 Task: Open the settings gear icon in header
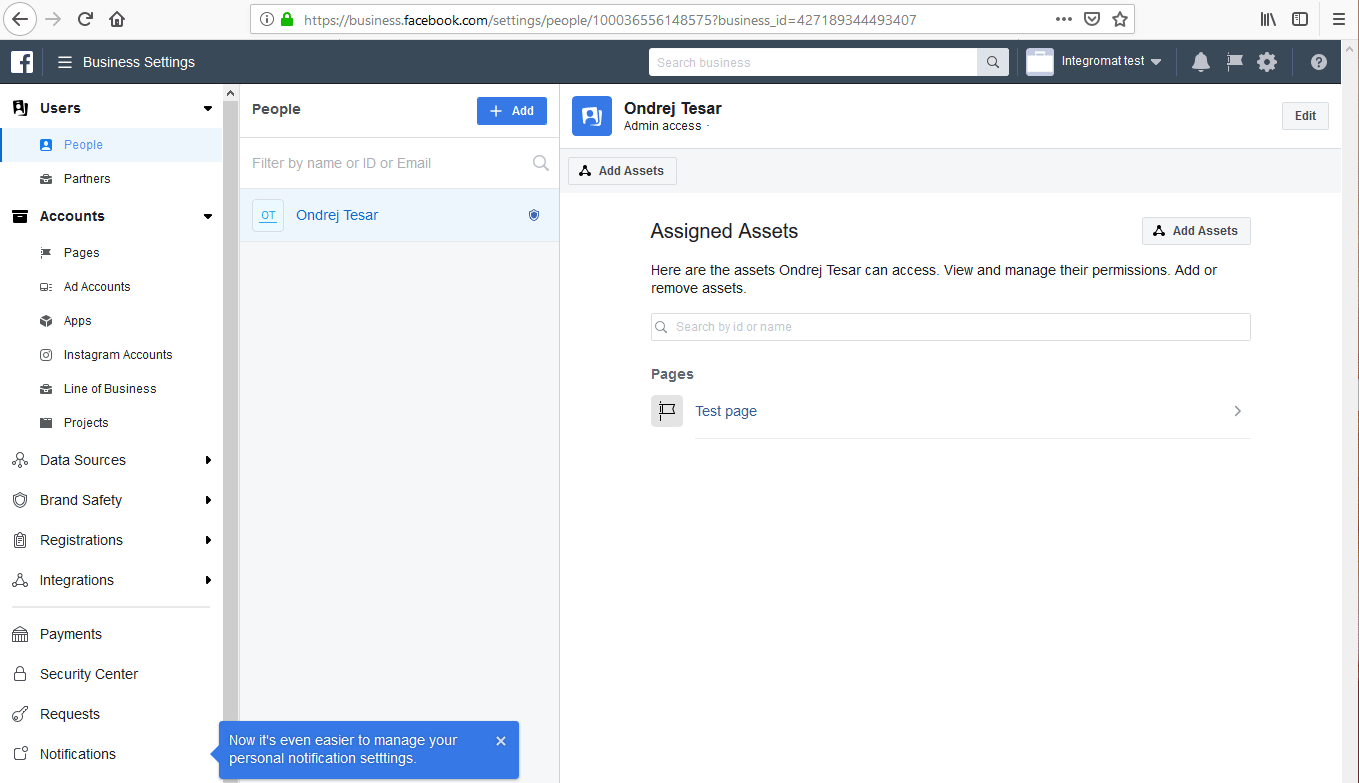(1267, 62)
